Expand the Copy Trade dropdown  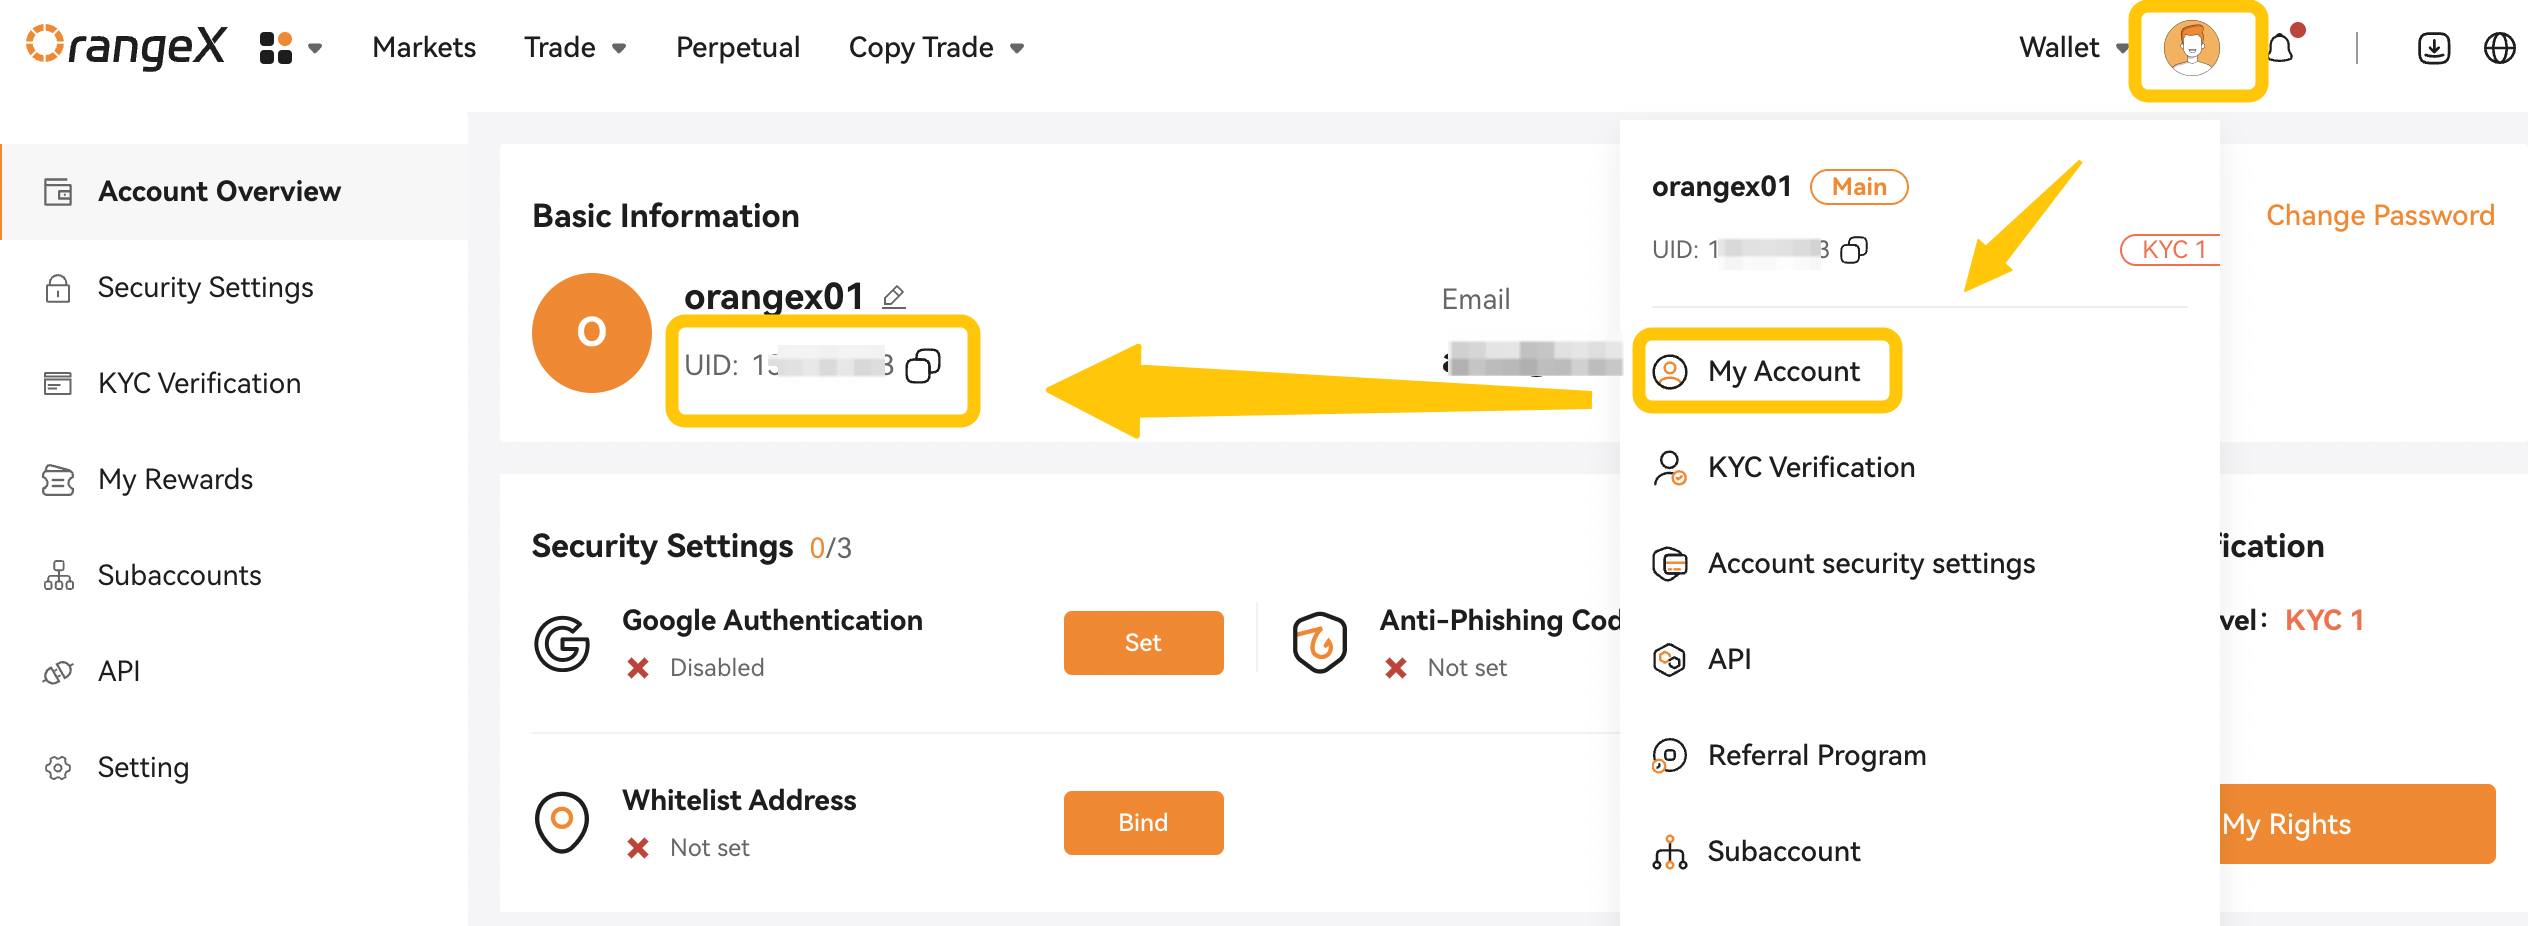point(936,48)
